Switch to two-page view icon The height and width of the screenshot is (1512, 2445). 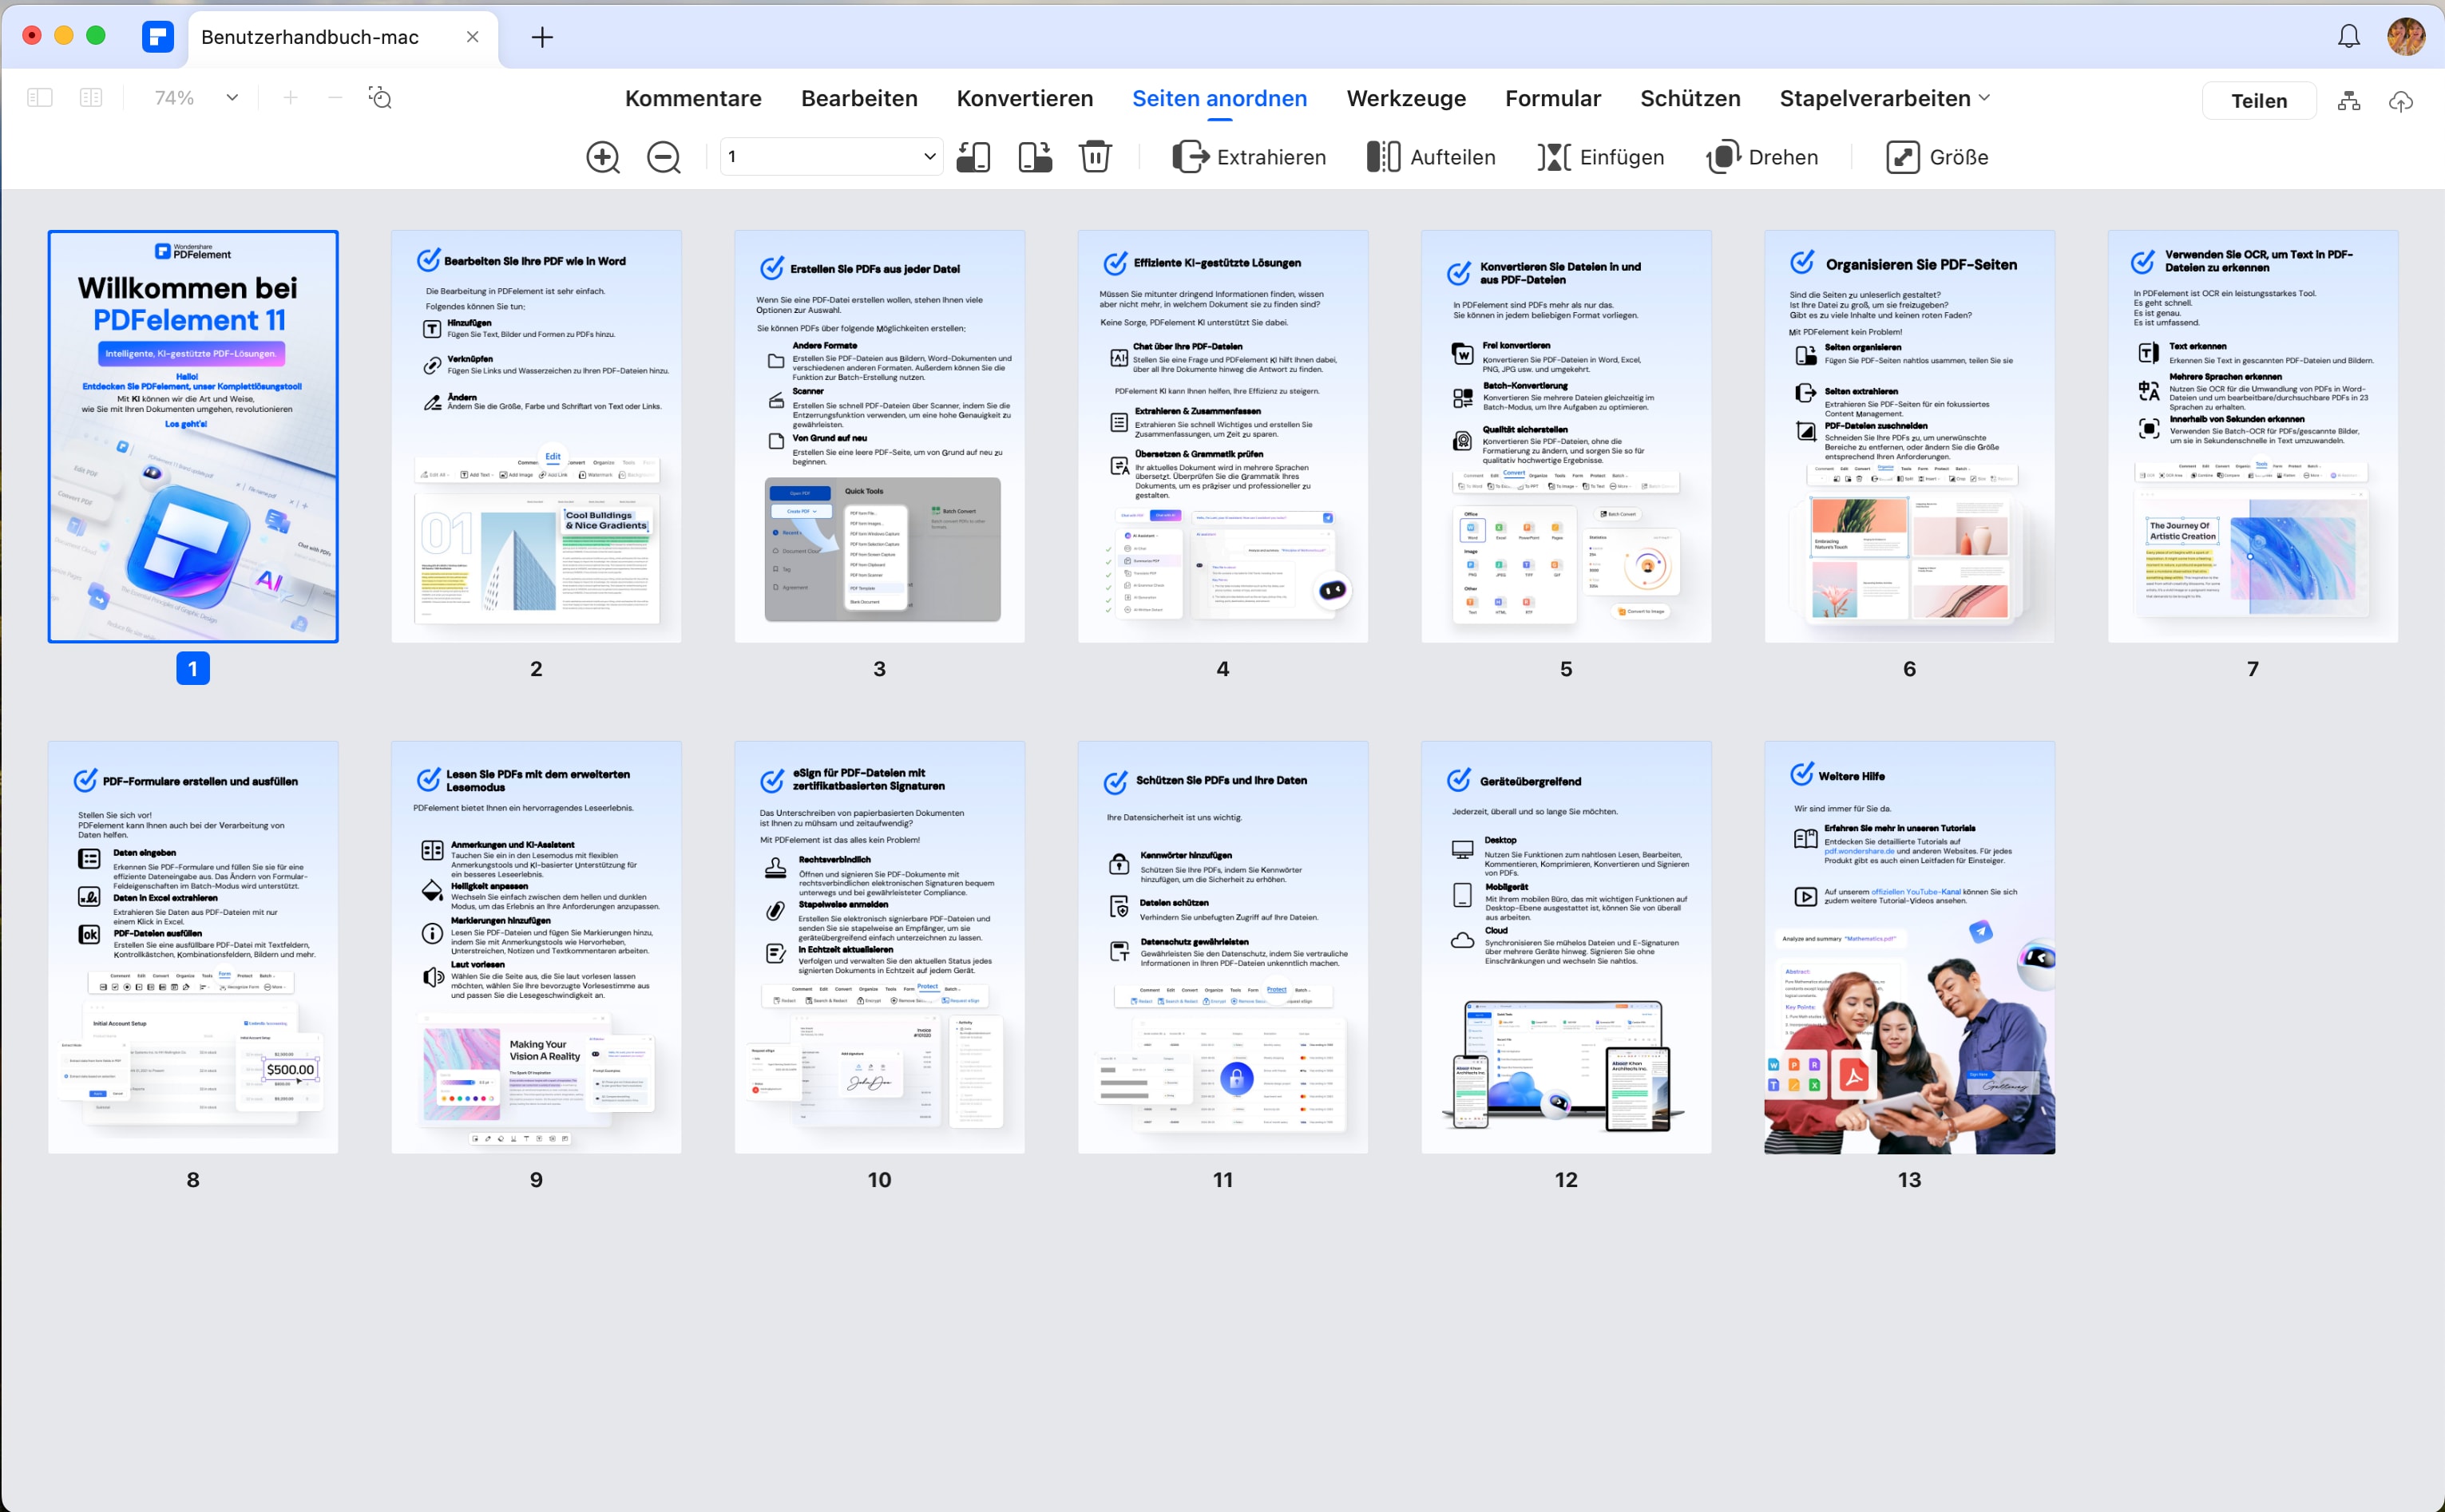coord(91,97)
